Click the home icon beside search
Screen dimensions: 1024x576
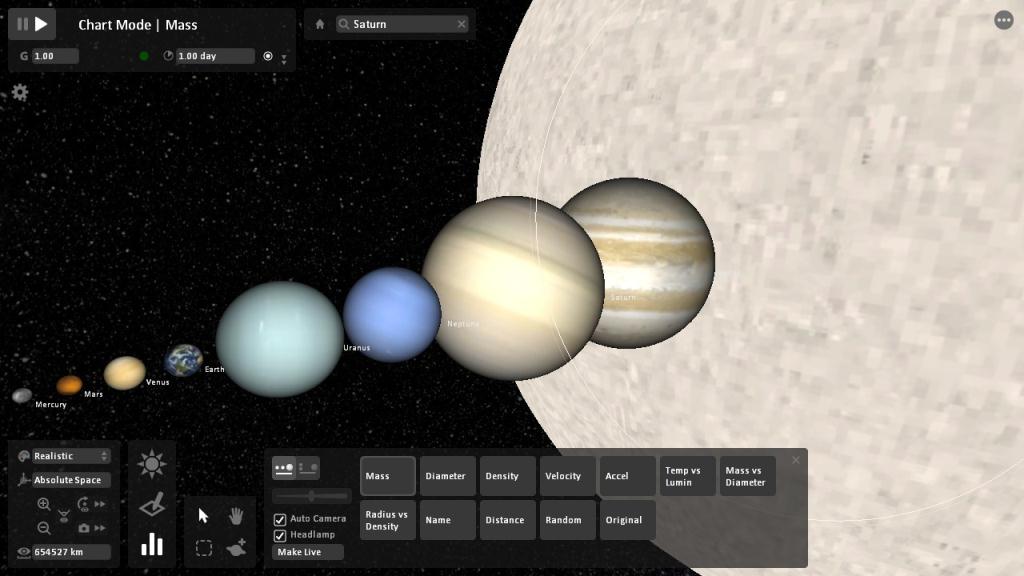pyautogui.click(x=320, y=24)
